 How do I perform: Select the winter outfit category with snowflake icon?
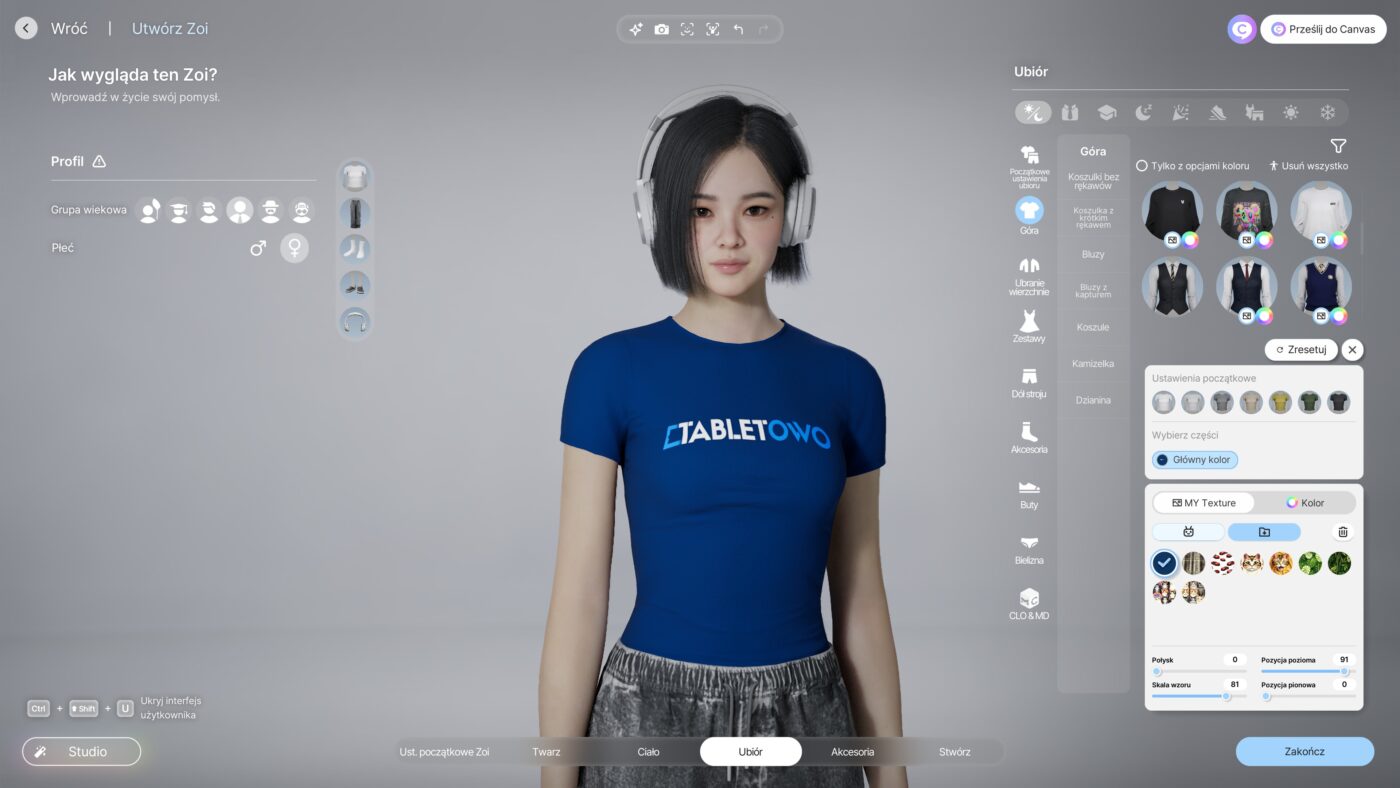point(1328,112)
